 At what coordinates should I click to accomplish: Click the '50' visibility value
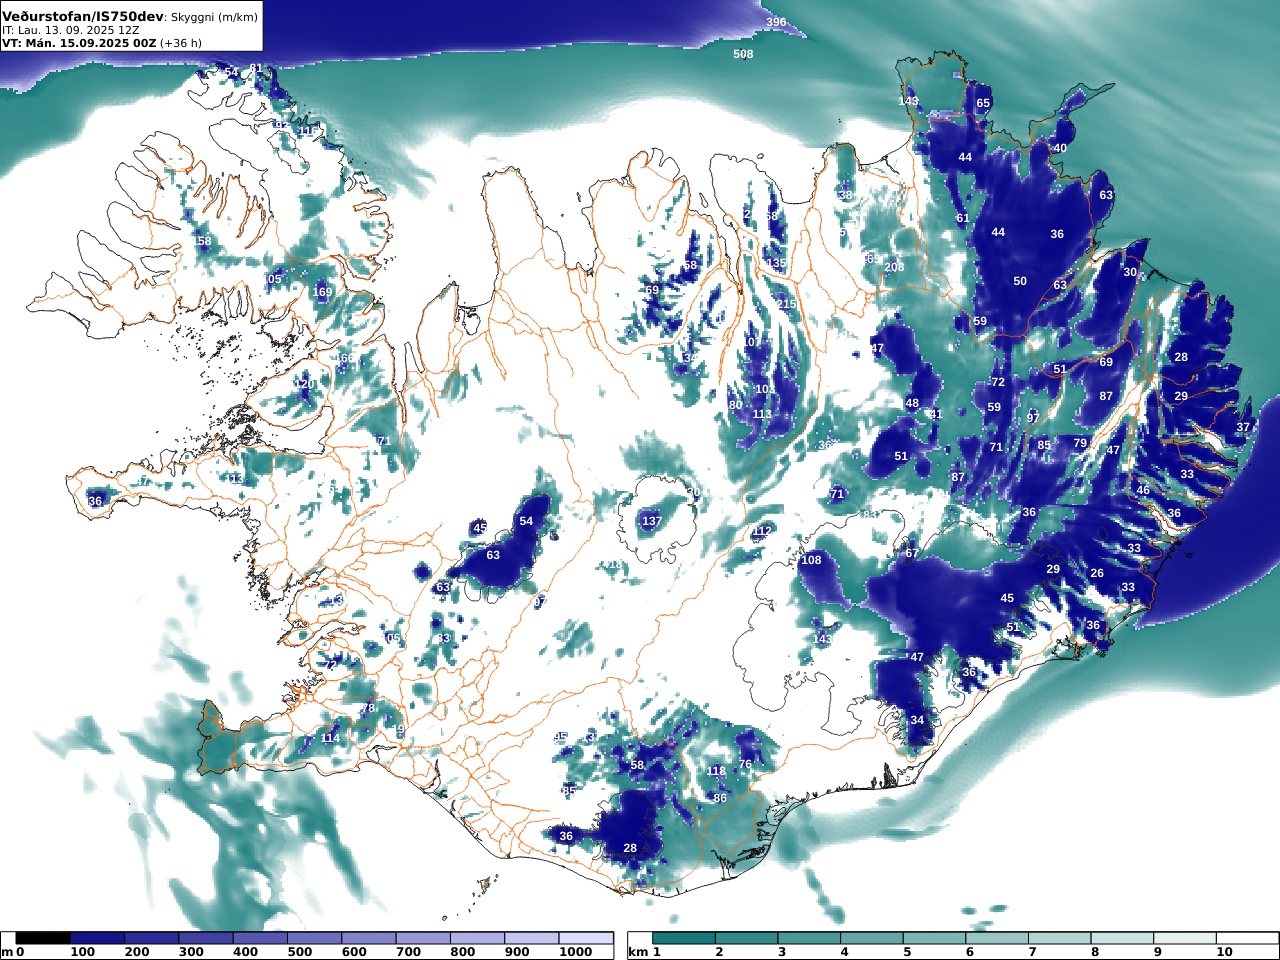[x=1020, y=281]
